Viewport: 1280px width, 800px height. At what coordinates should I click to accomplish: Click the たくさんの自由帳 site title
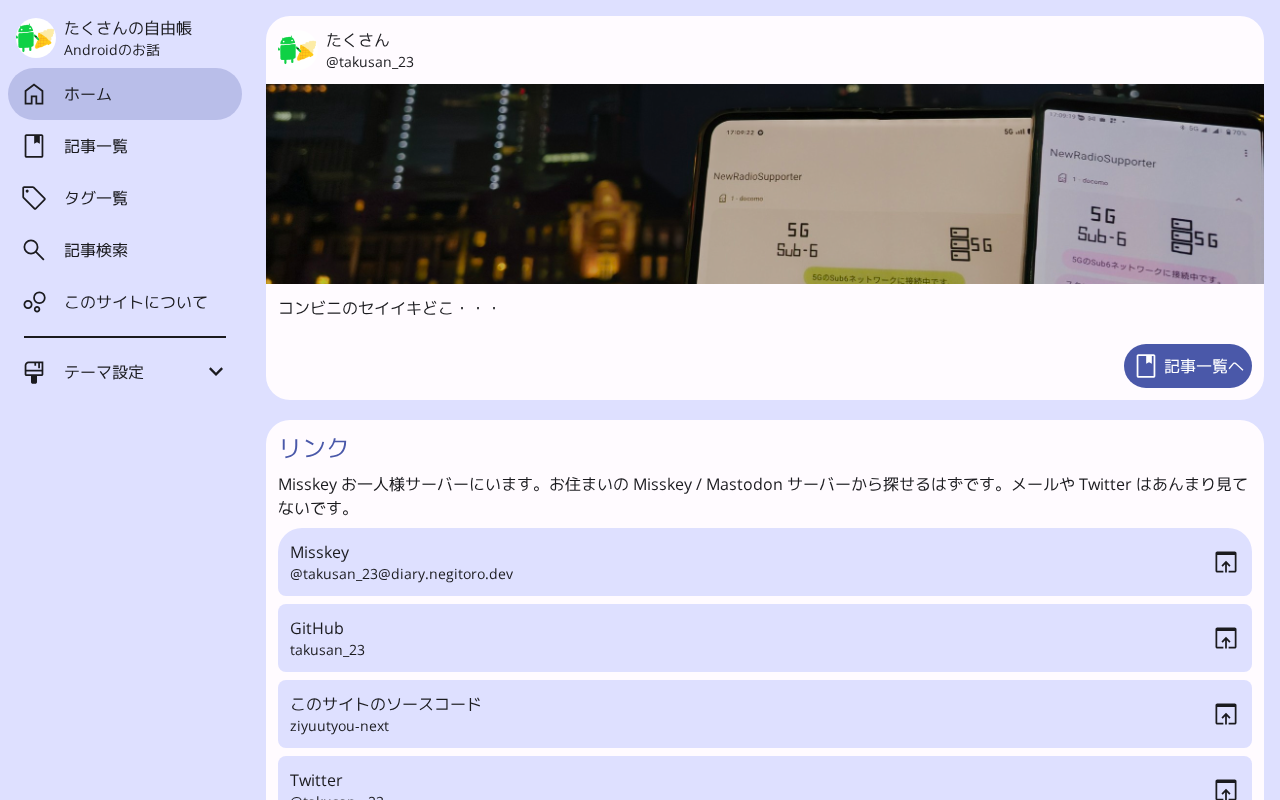(128, 28)
